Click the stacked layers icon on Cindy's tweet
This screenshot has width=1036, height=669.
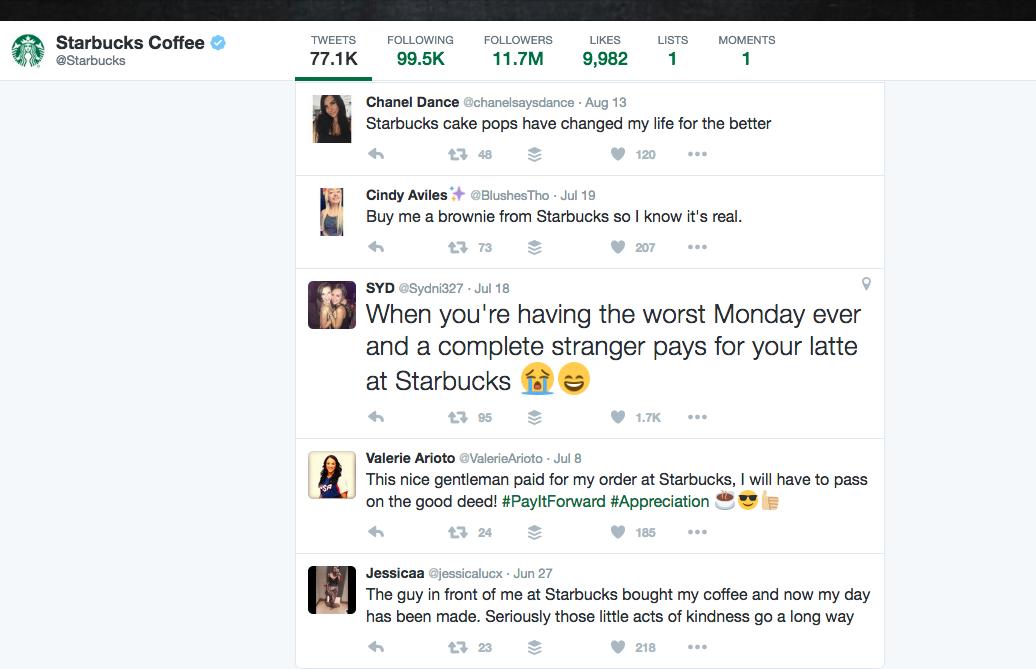pyautogui.click(x=535, y=247)
